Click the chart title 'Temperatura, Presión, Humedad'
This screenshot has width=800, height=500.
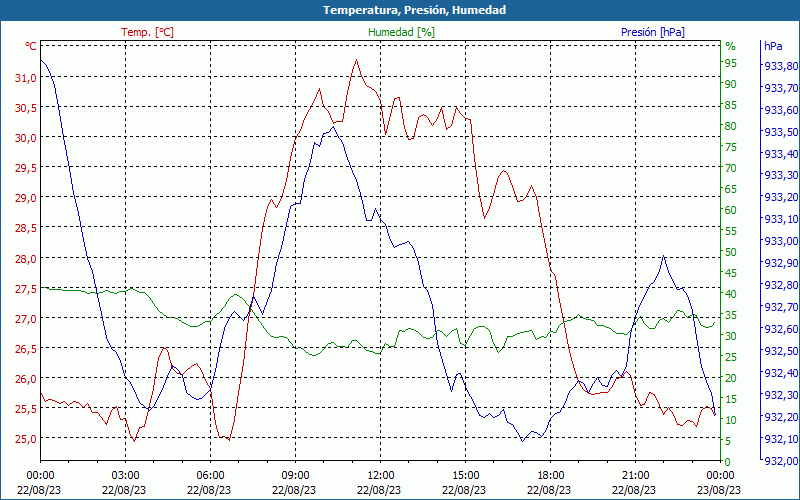pyautogui.click(x=414, y=10)
